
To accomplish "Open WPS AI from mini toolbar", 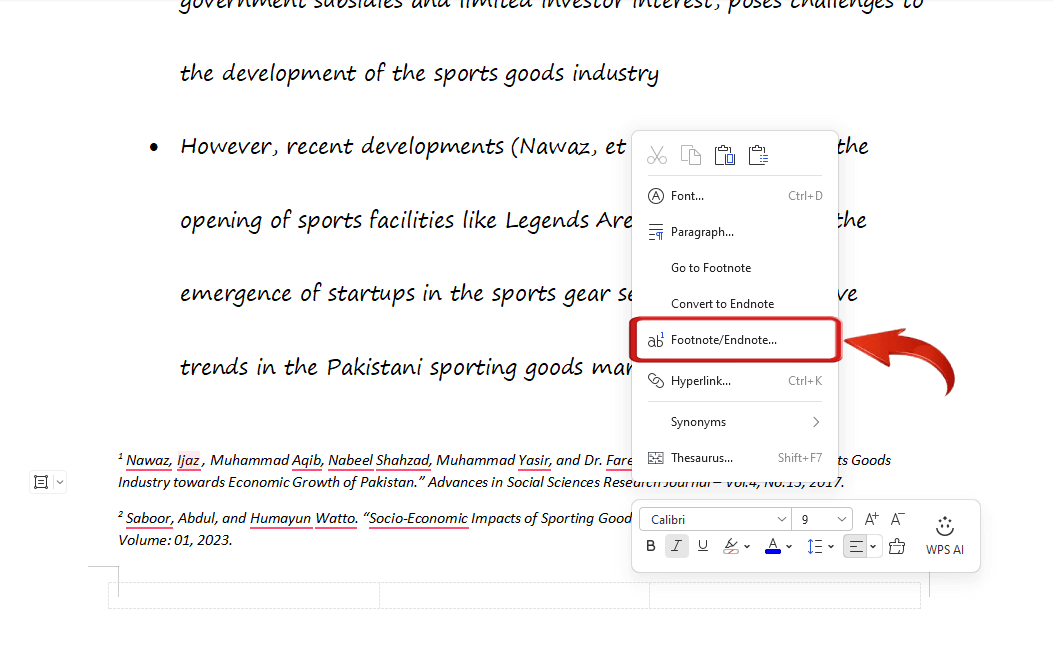I will [x=944, y=535].
